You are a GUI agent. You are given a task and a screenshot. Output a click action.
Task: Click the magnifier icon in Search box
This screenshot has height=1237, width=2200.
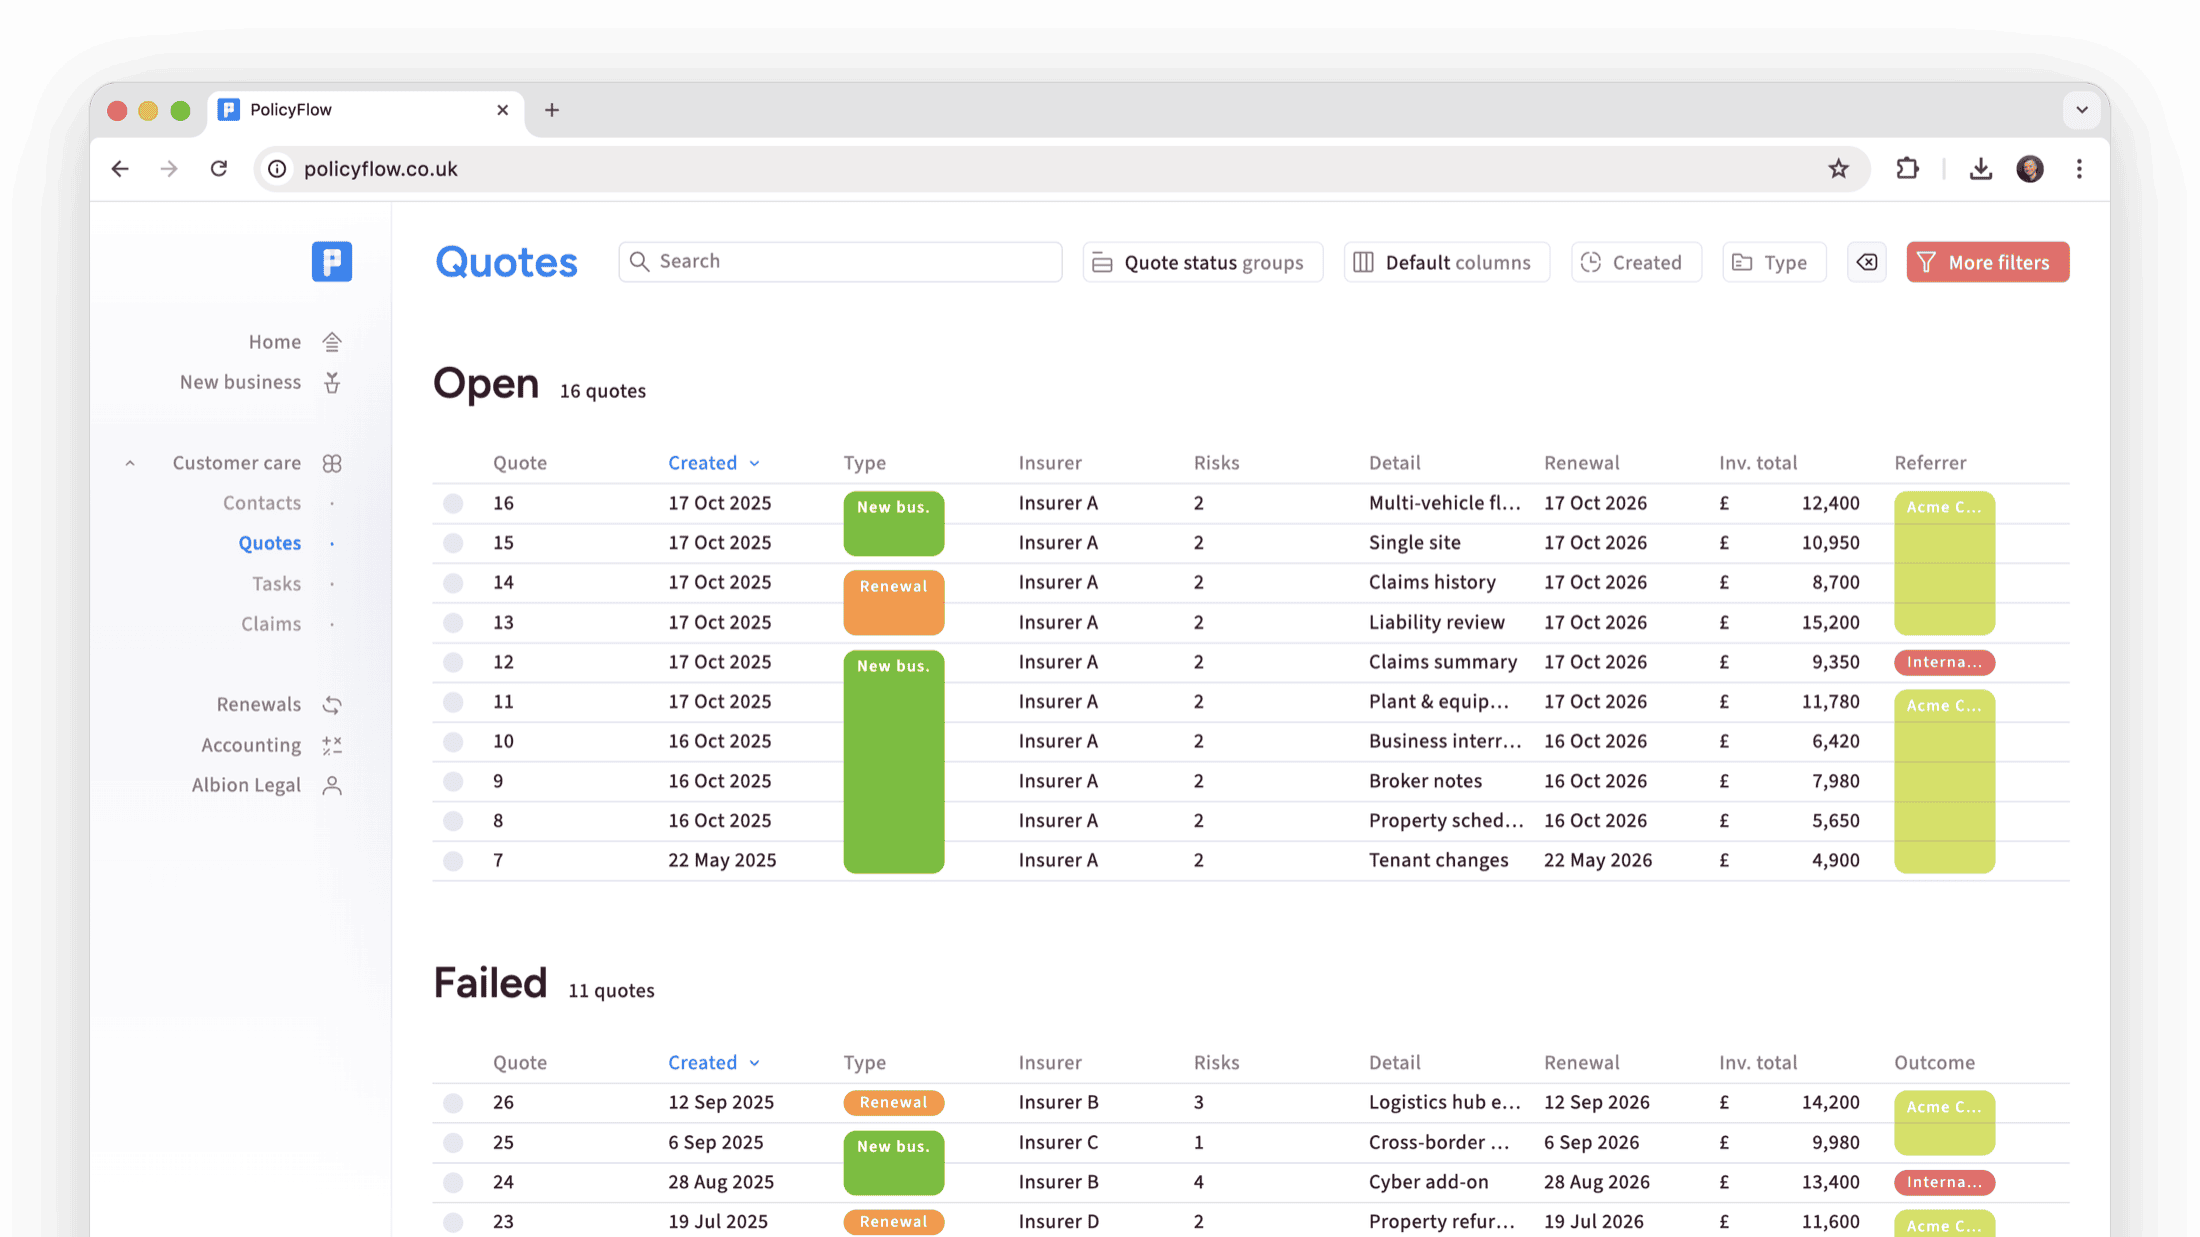[639, 261]
